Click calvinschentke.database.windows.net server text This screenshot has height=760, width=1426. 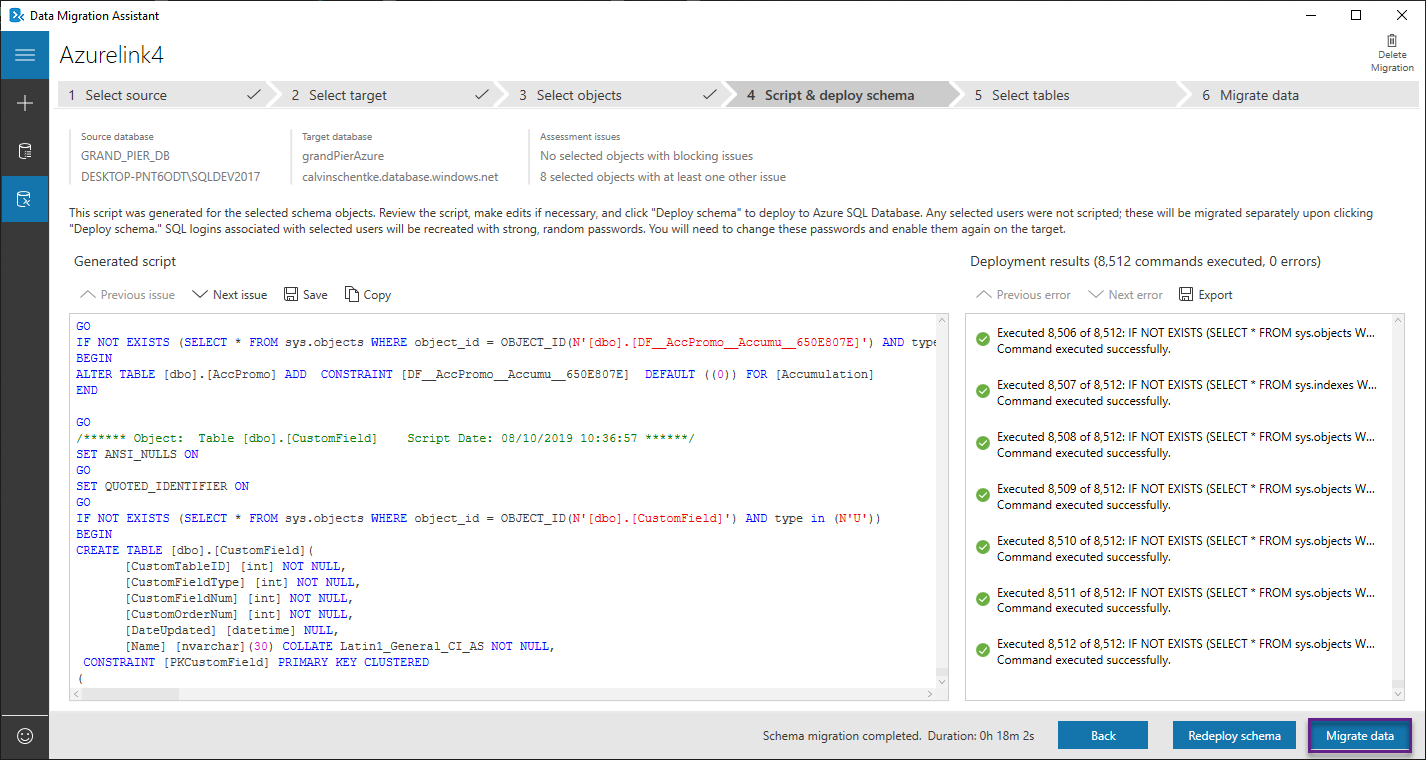coord(400,177)
